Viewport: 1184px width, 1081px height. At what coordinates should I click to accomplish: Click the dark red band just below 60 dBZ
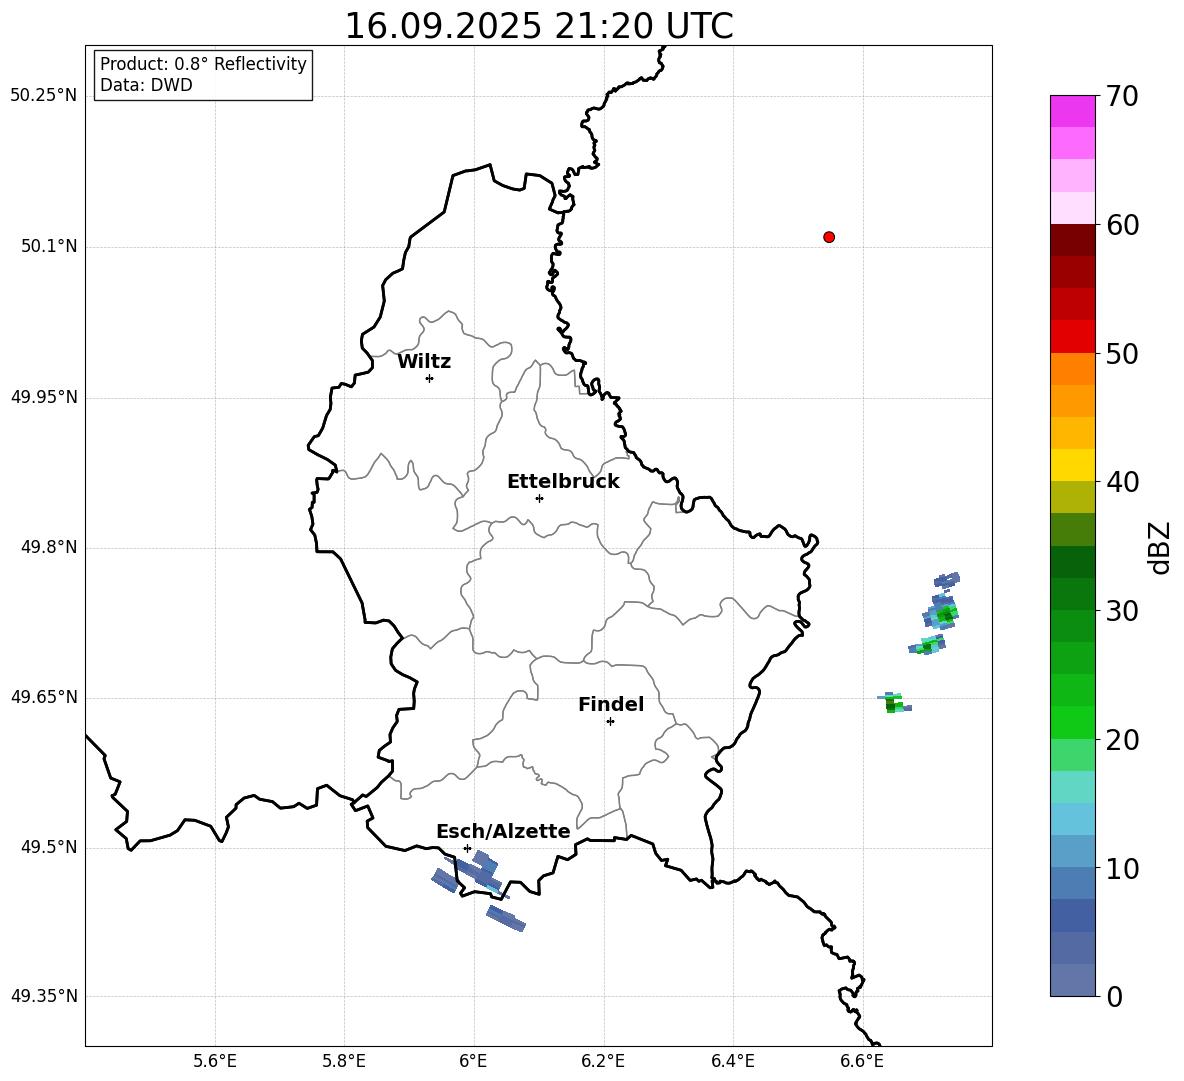point(1072,240)
